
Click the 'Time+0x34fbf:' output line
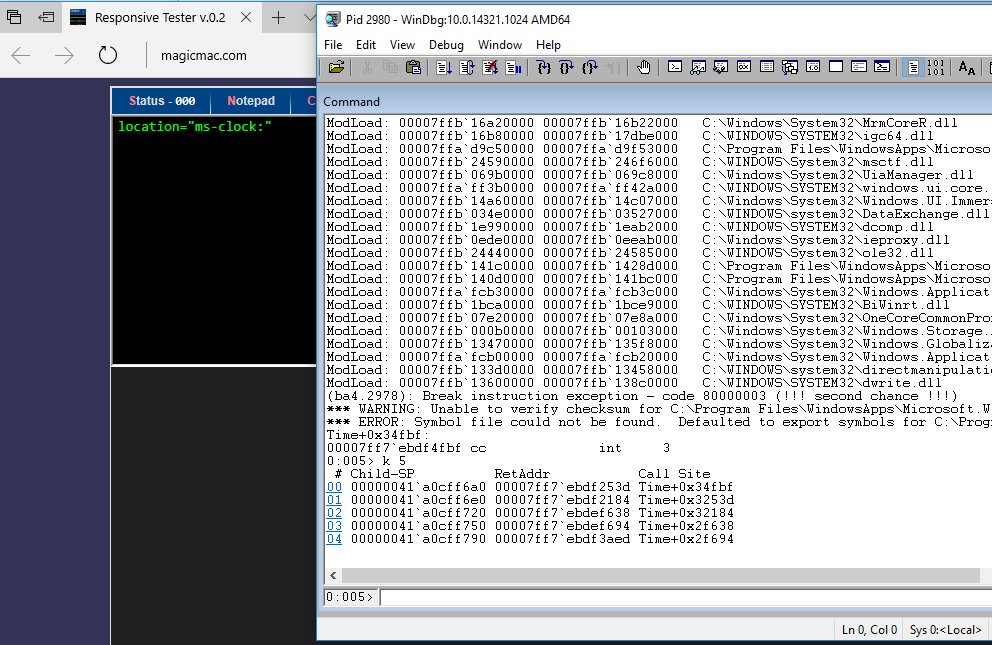[378, 435]
